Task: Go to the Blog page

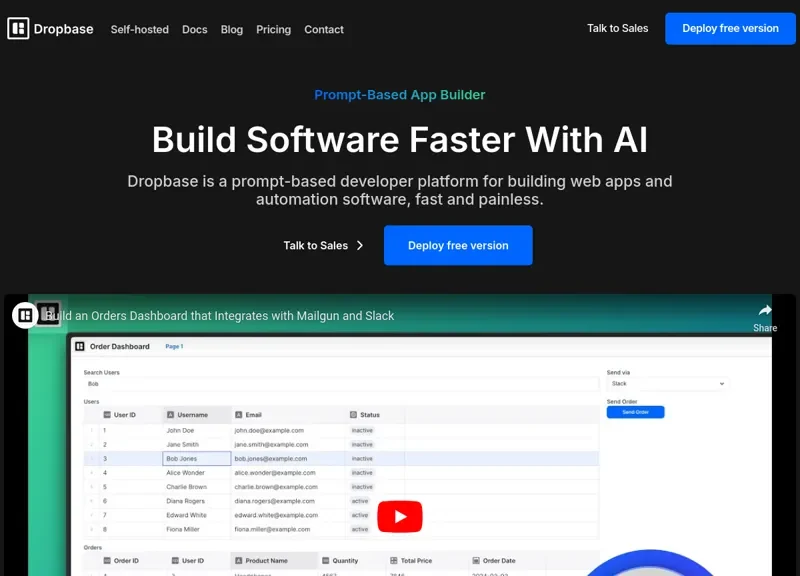Action: (232, 30)
